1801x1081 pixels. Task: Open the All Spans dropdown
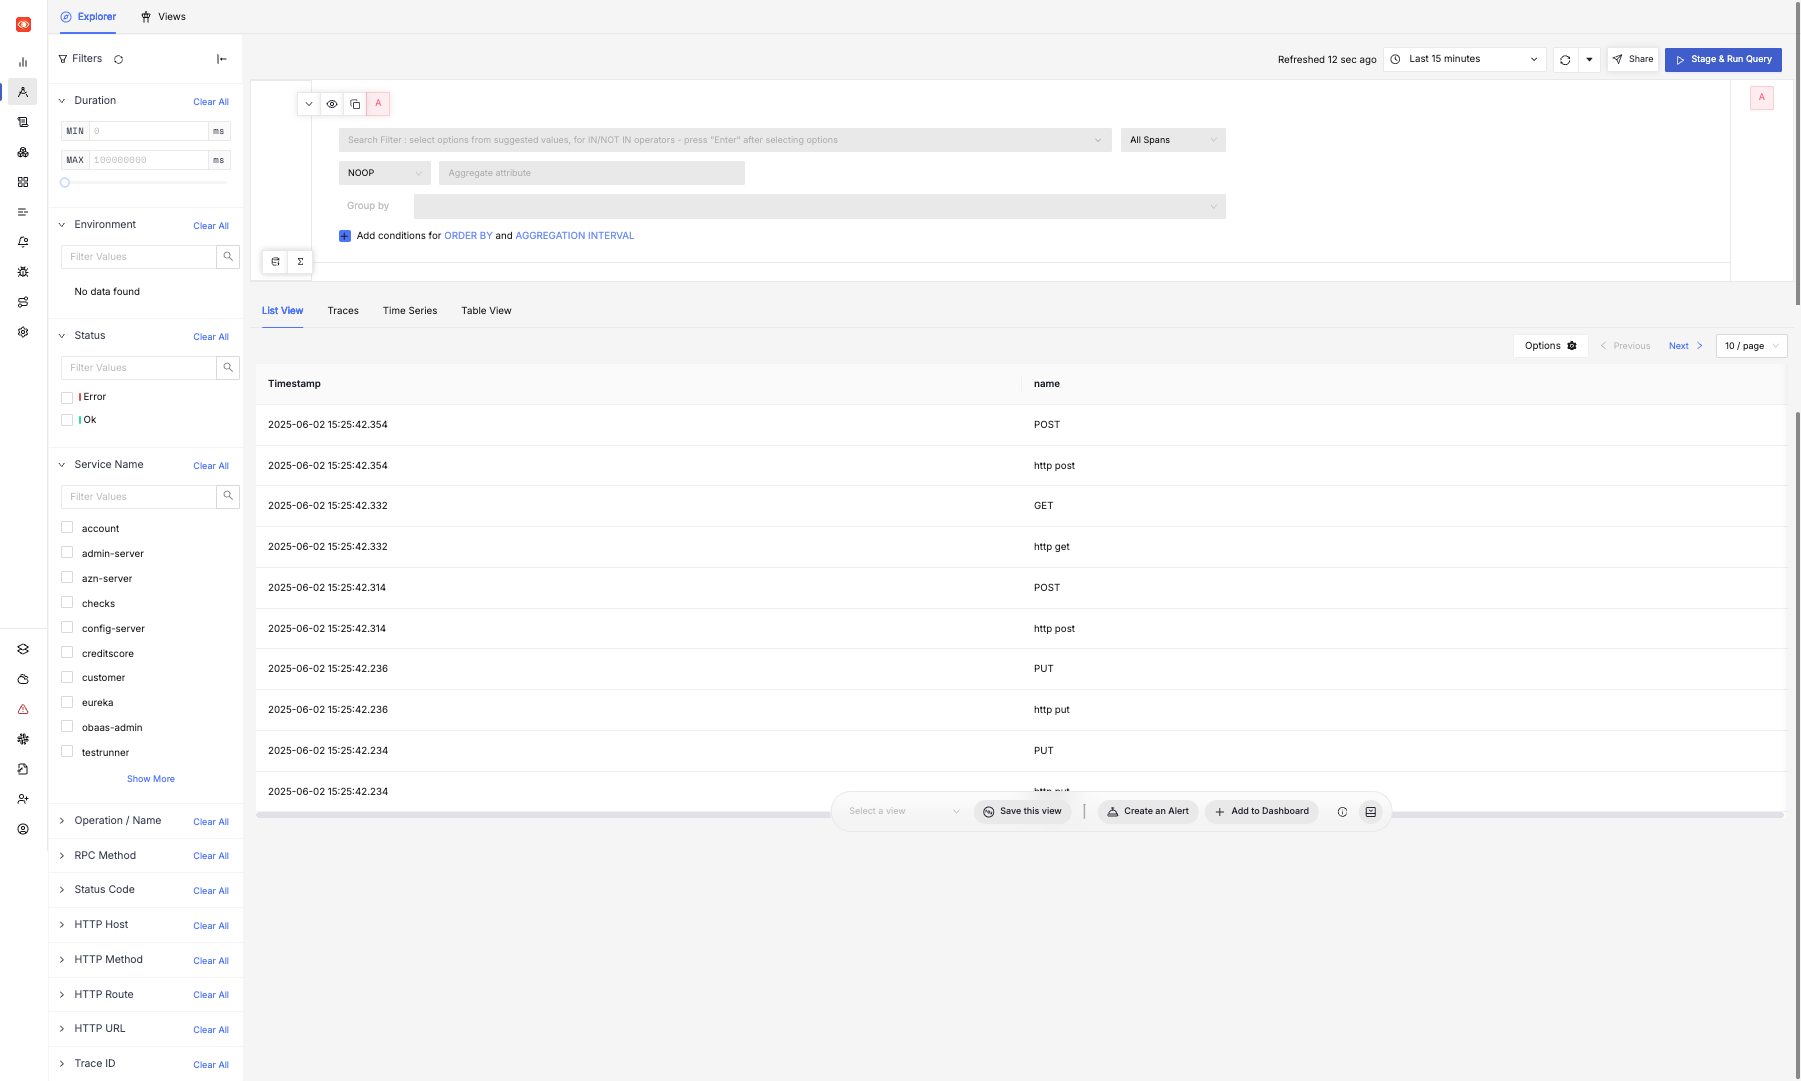[x=1172, y=140]
